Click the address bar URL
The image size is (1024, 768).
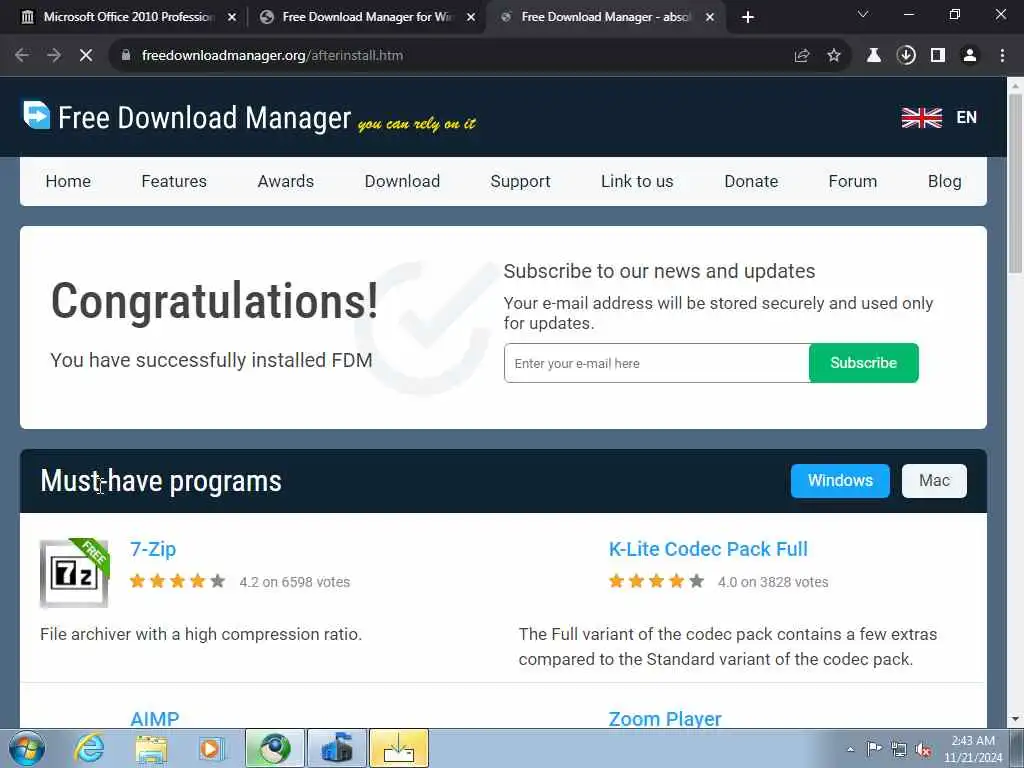click(272, 56)
